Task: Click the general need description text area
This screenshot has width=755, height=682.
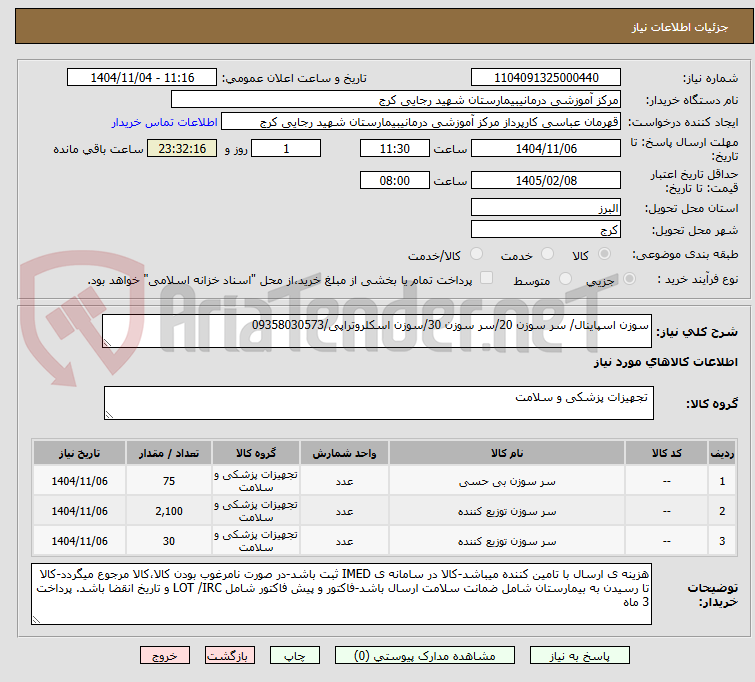Action: click(x=377, y=331)
